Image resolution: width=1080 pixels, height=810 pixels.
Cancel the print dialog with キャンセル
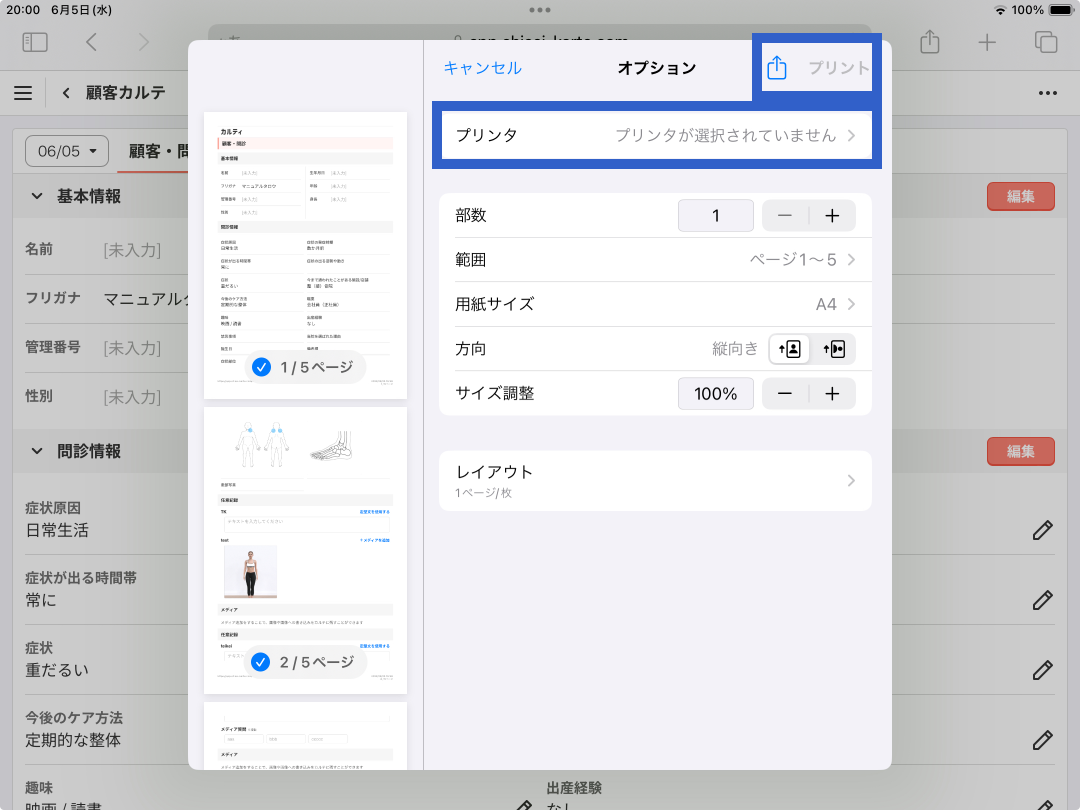coord(482,68)
